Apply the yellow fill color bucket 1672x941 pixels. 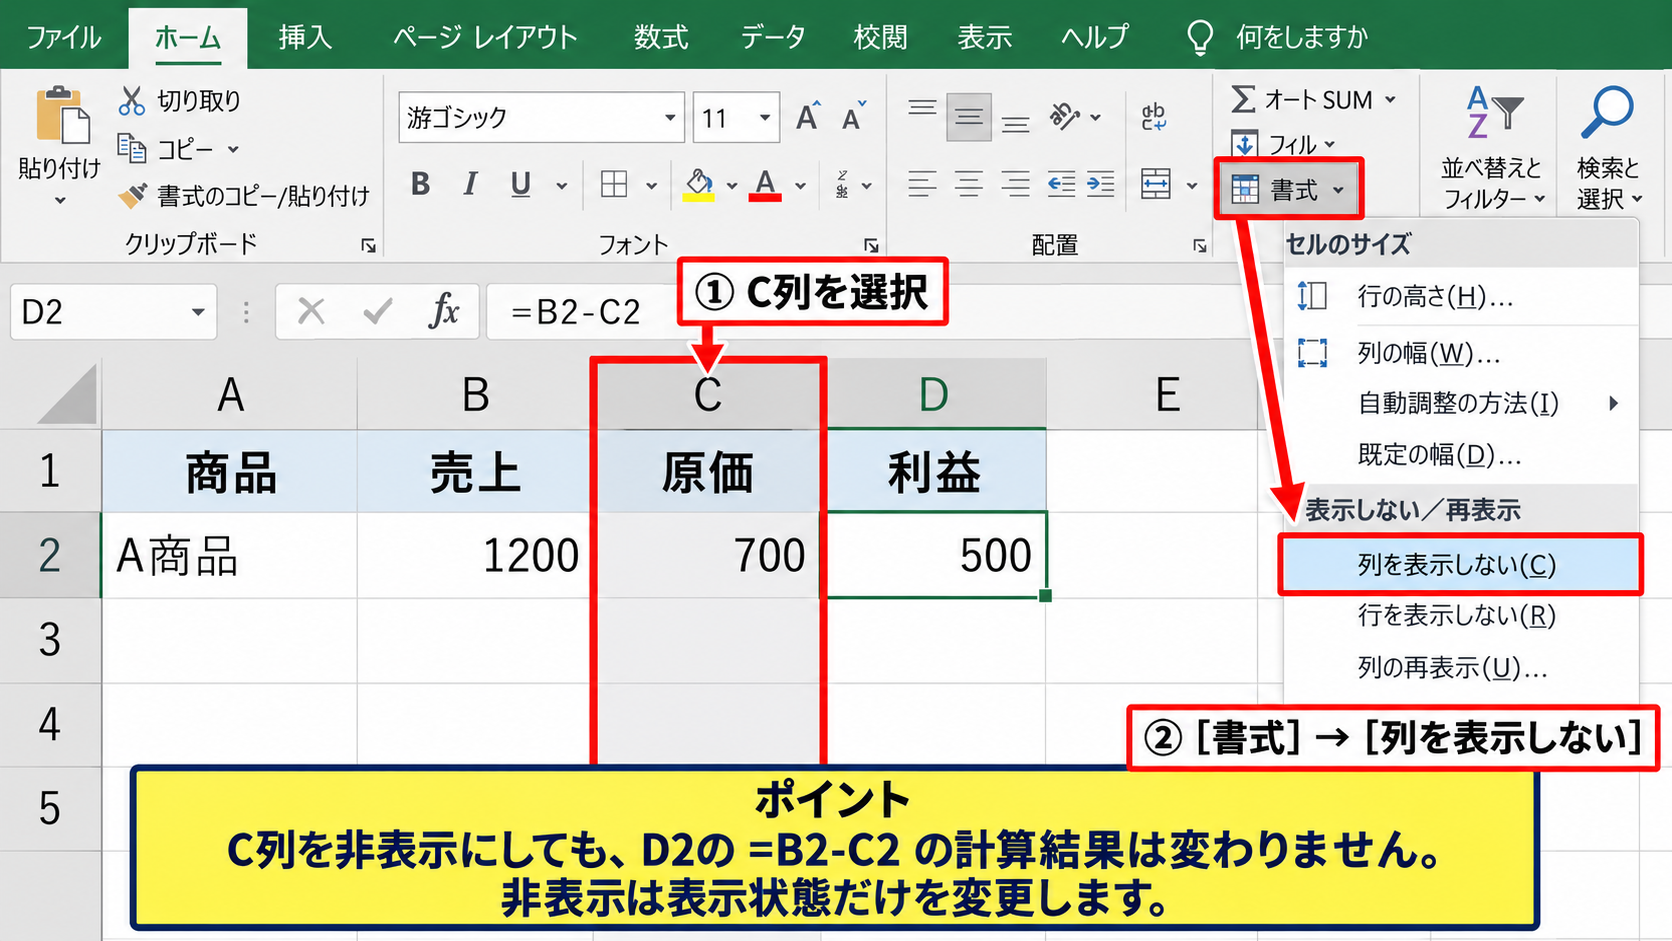(699, 184)
